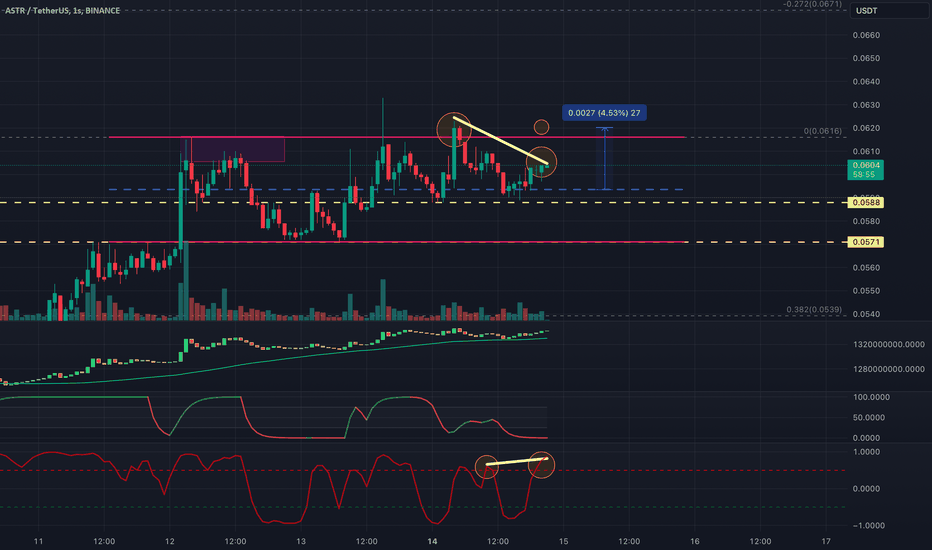Select the blue measurement arrow drawing
This screenshot has height=550, width=932.
[604, 159]
